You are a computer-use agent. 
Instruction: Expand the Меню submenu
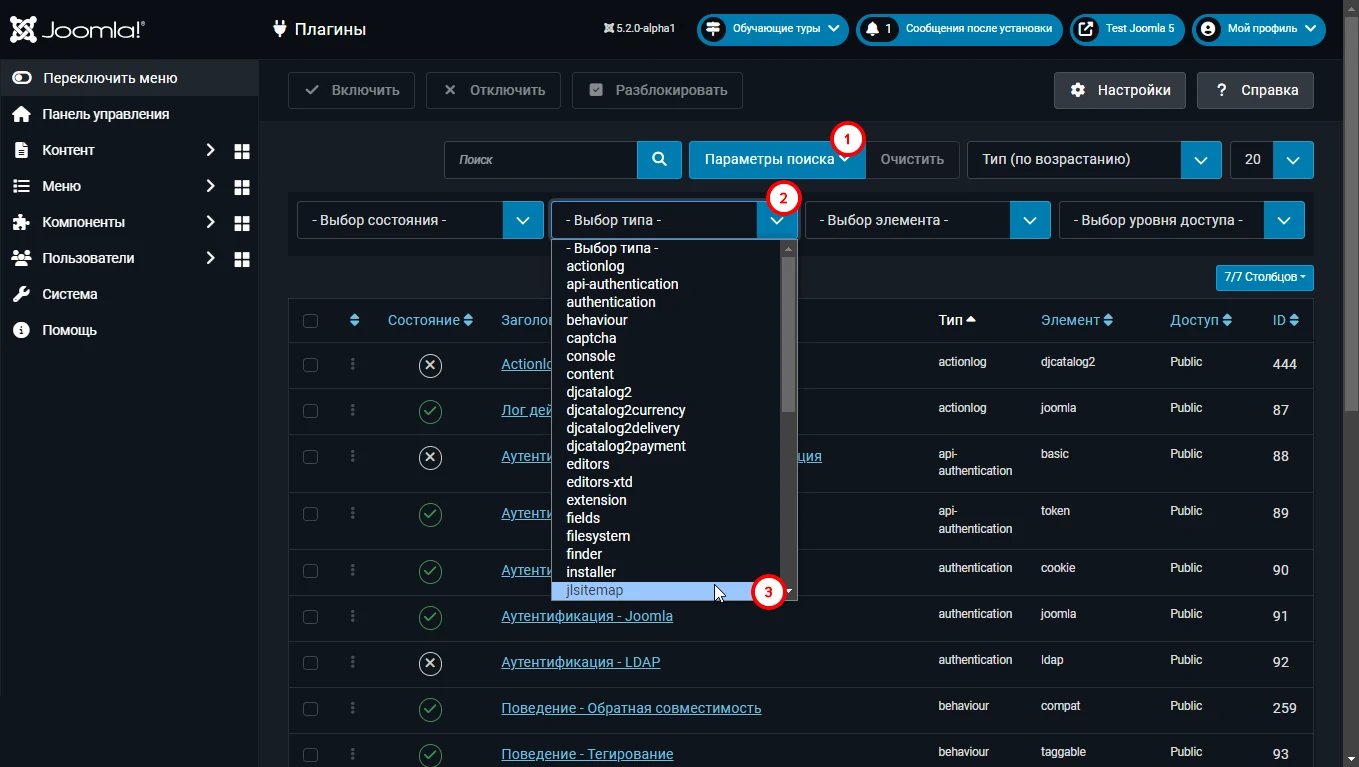click(210, 186)
